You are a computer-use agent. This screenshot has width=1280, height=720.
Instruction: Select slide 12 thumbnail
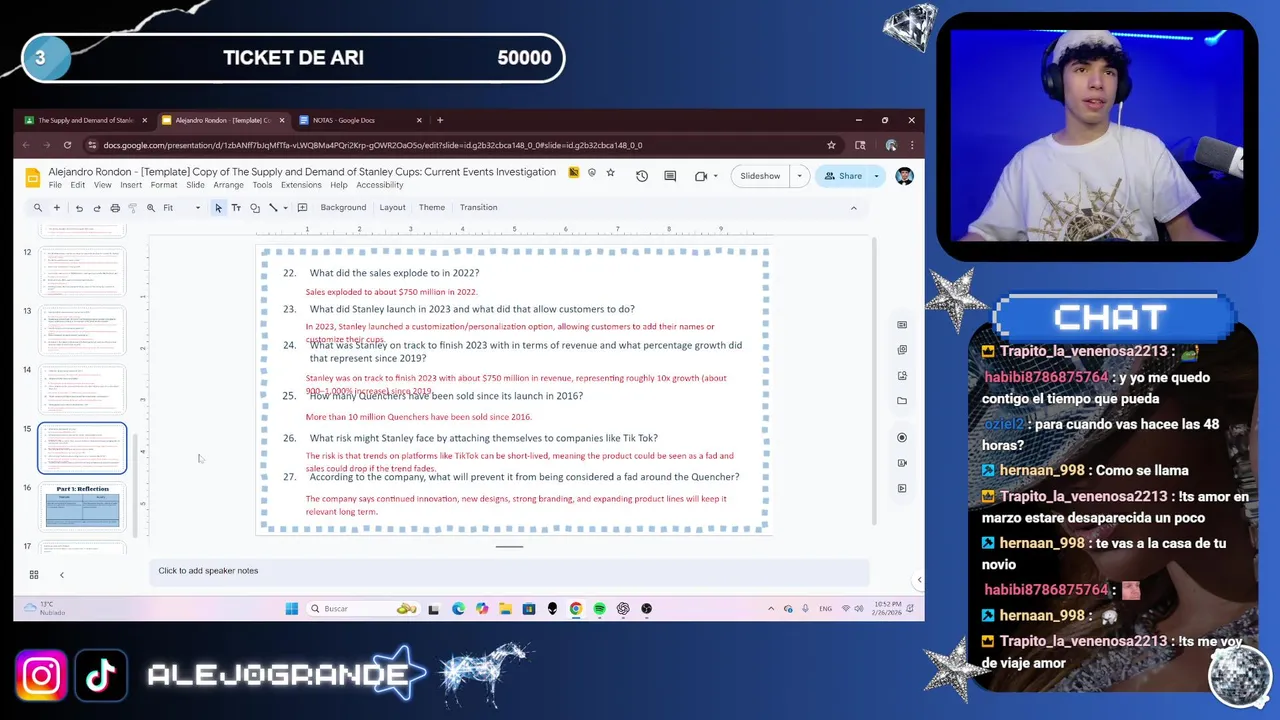(x=82, y=270)
